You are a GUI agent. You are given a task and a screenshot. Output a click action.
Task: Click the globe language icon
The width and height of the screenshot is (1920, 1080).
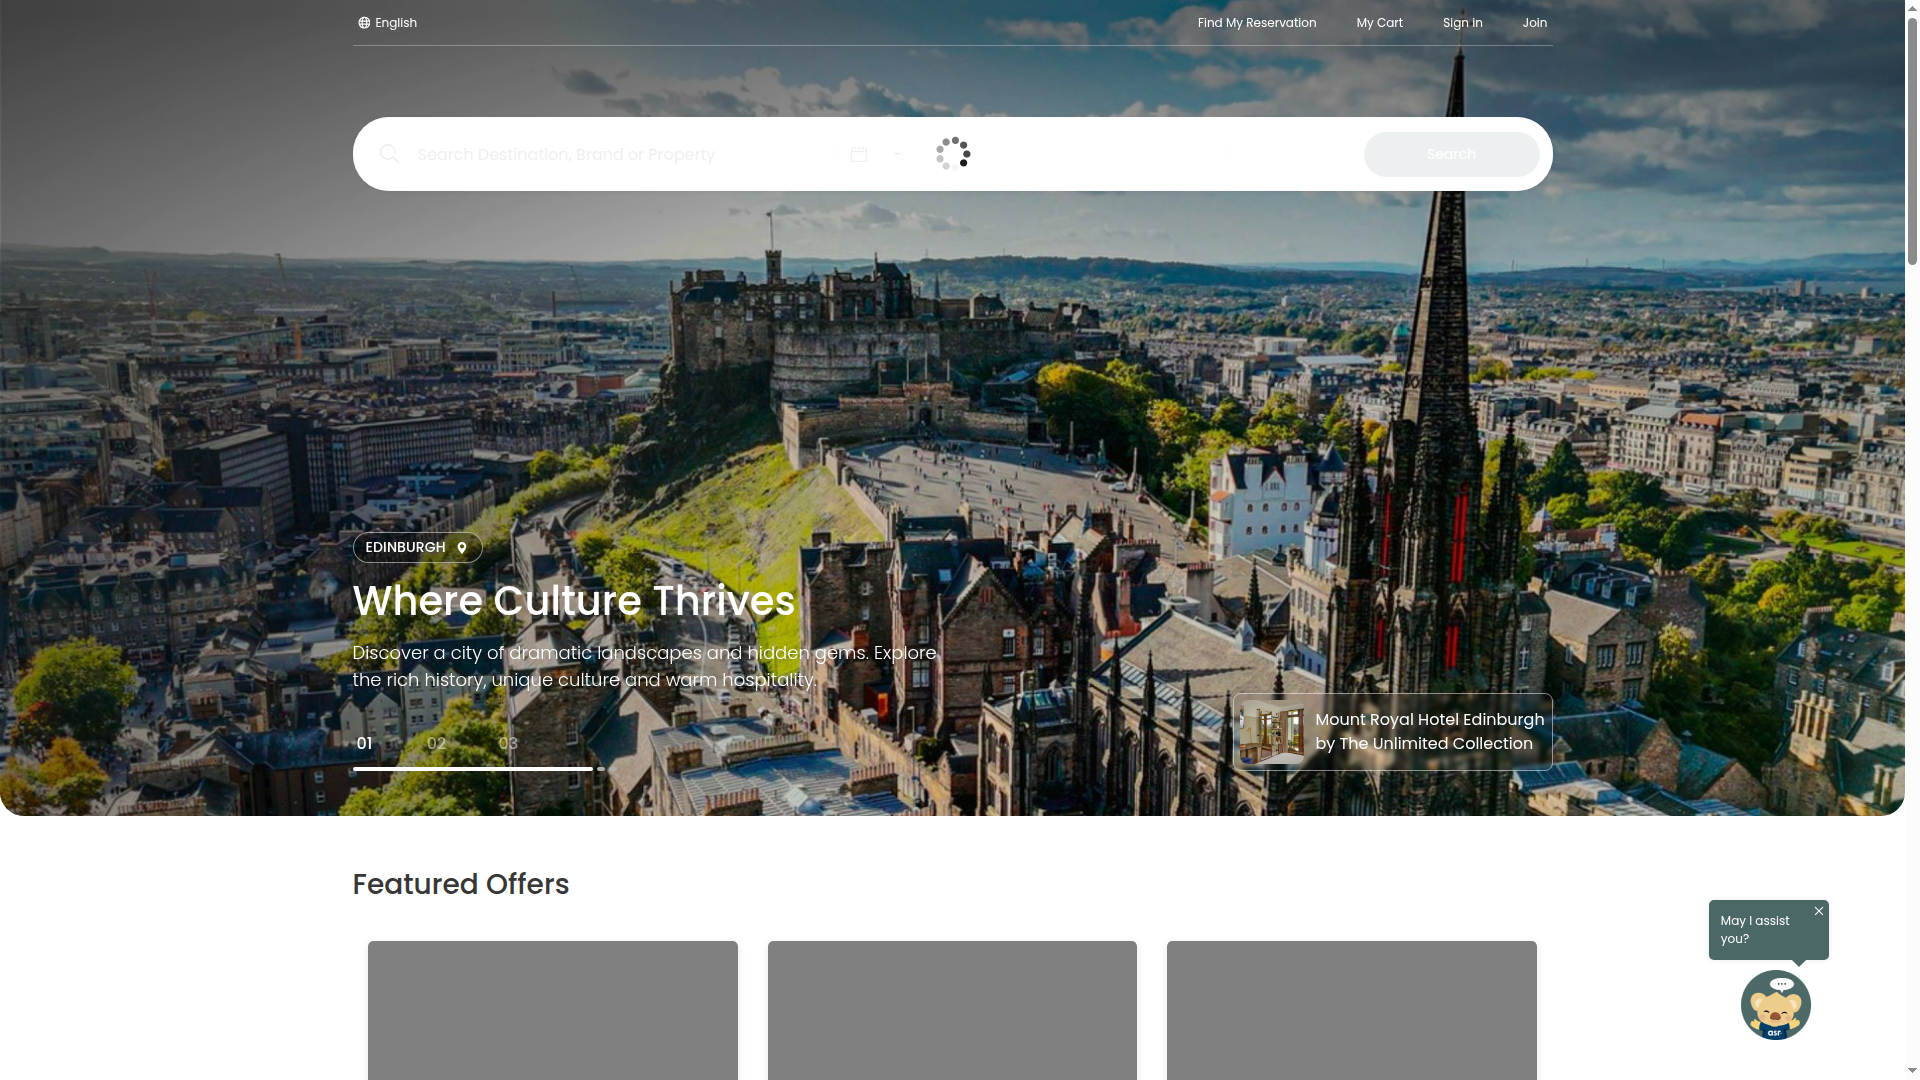tap(362, 22)
